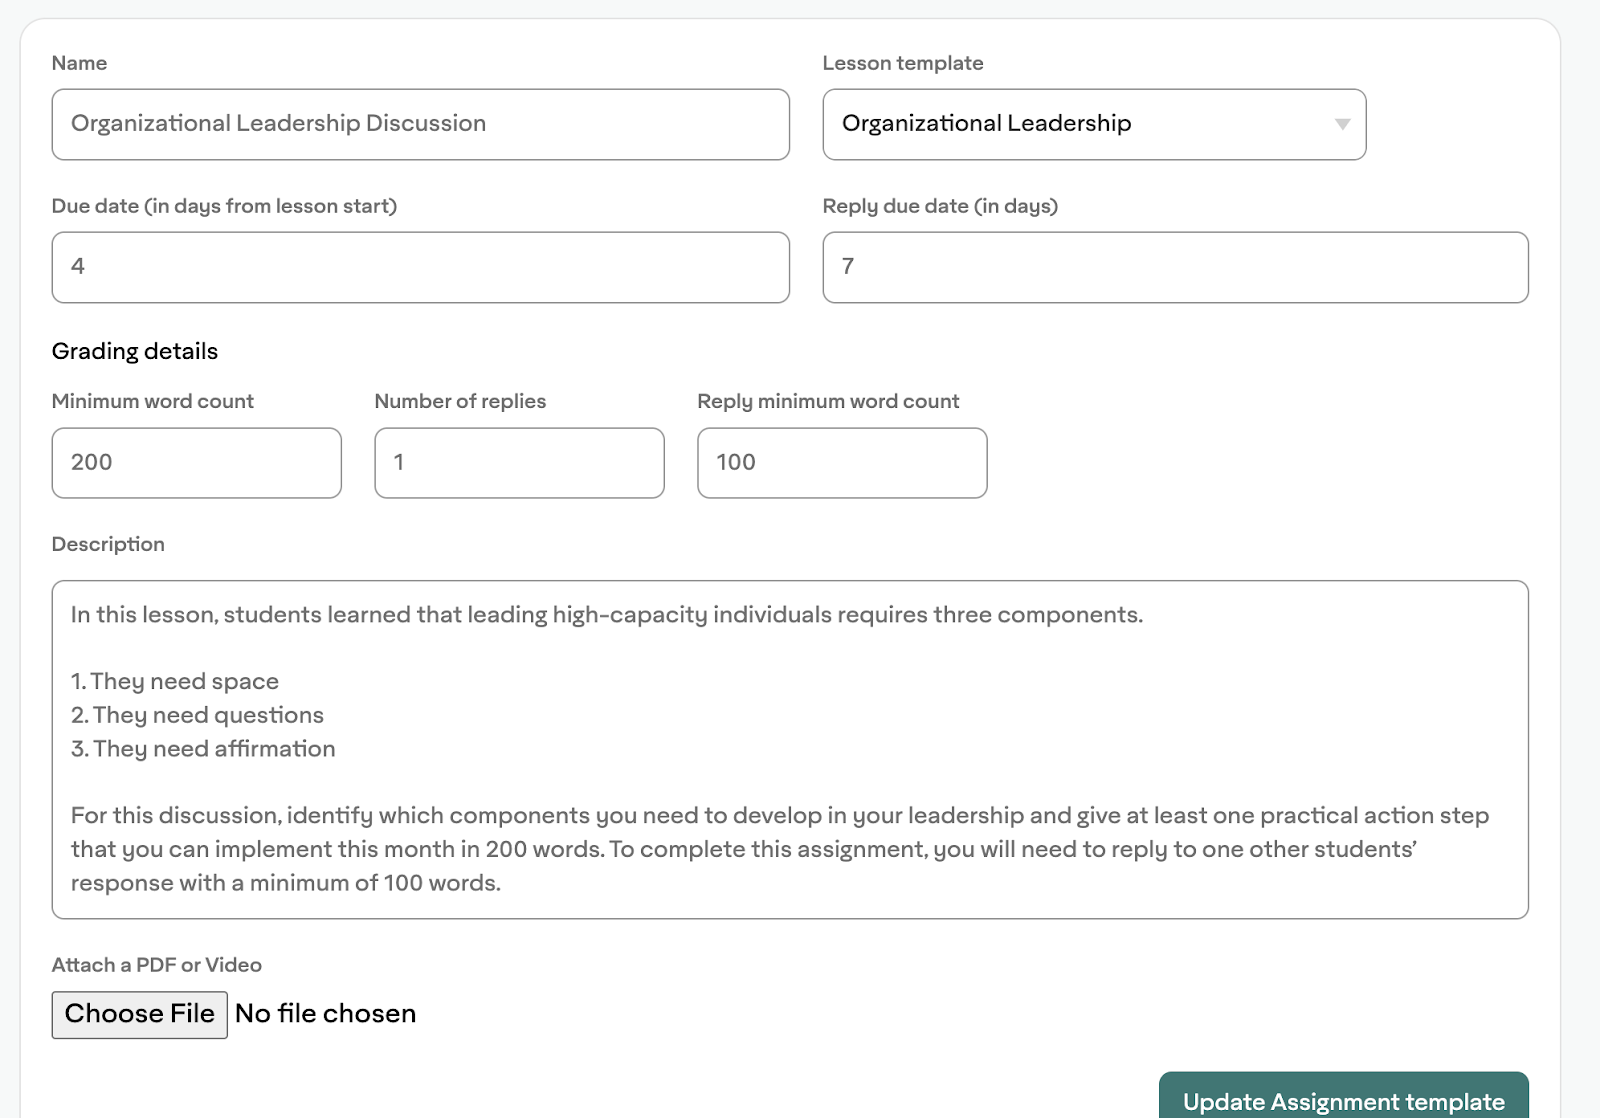Click the Lesson template label
The image size is (1600, 1118).
coord(902,63)
